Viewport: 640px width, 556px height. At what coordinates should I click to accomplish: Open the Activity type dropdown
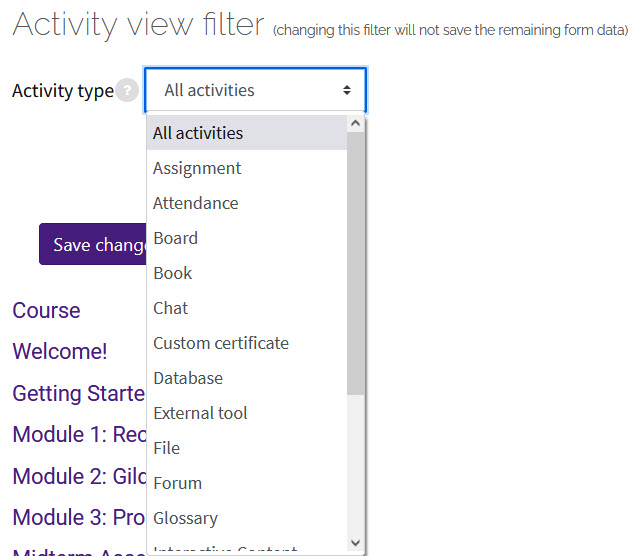click(x=256, y=90)
